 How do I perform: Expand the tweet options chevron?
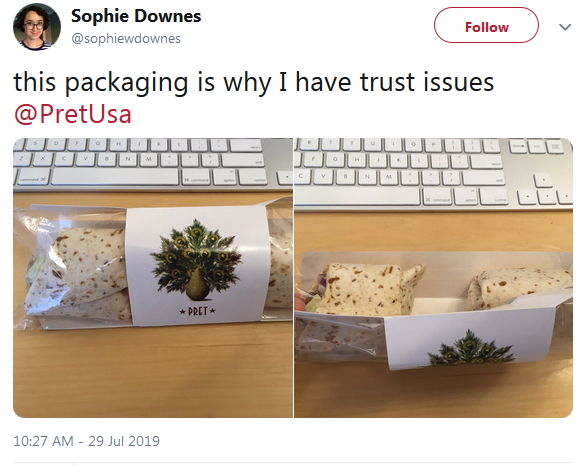565,27
